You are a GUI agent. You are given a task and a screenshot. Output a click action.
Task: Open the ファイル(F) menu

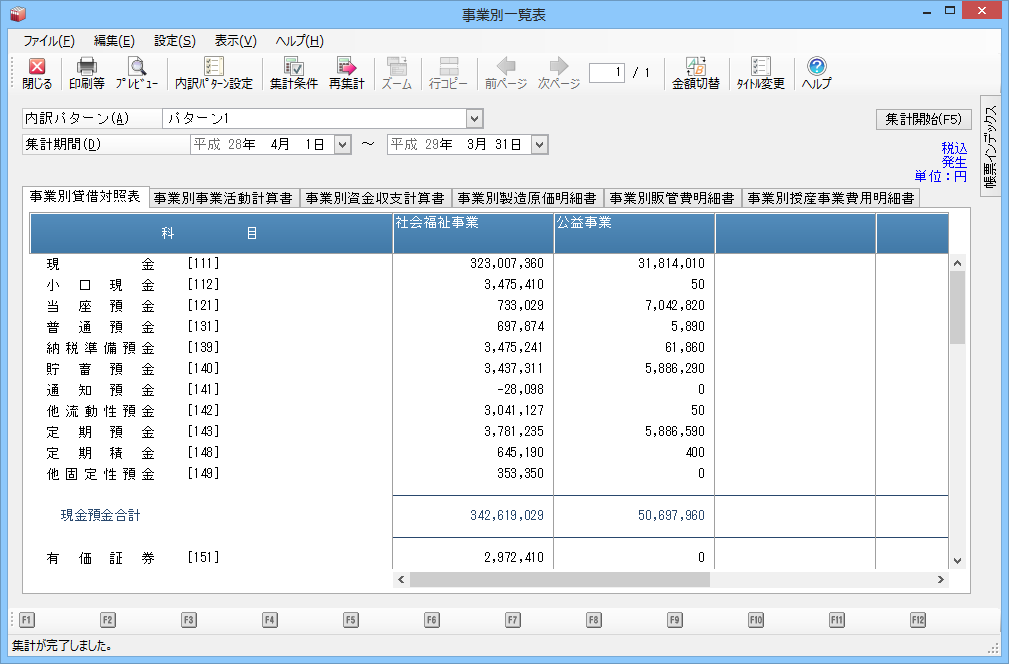pos(48,41)
